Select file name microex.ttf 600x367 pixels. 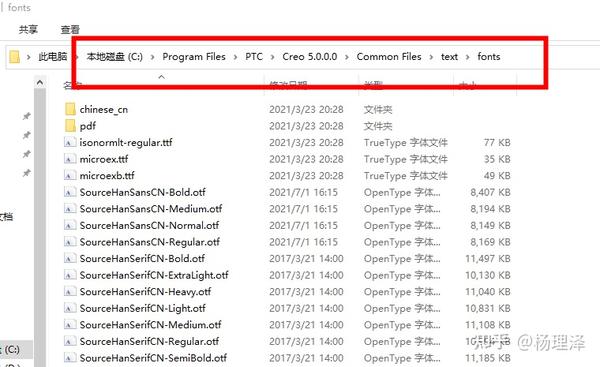tap(104, 159)
